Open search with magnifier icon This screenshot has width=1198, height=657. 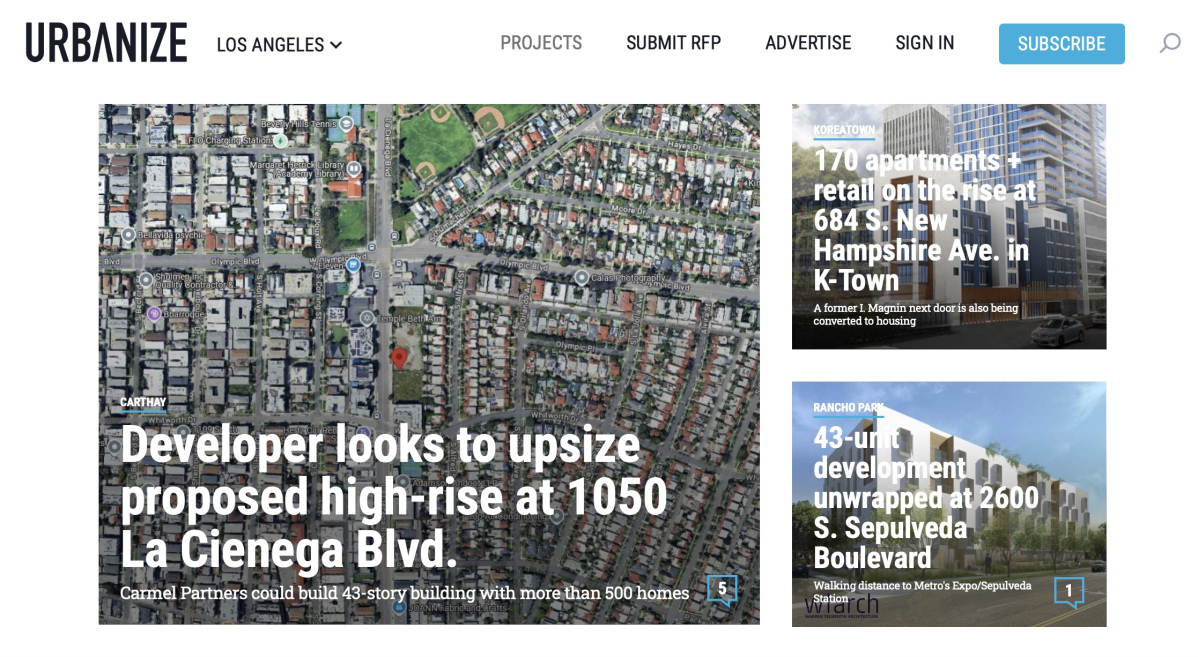1170,43
